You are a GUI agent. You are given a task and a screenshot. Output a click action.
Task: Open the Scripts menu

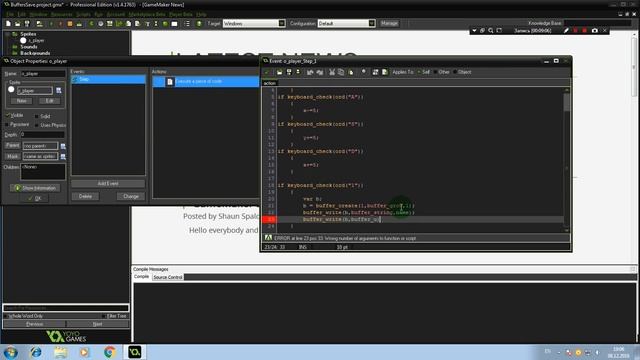[83, 14]
